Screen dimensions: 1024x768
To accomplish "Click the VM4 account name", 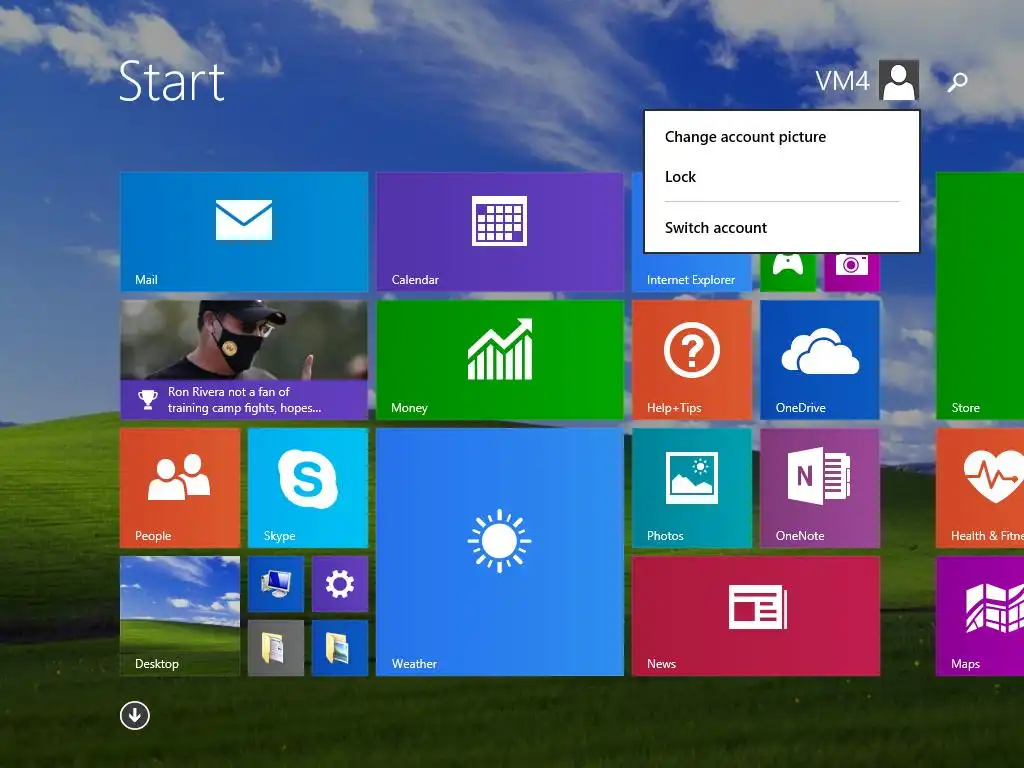I will point(842,81).
